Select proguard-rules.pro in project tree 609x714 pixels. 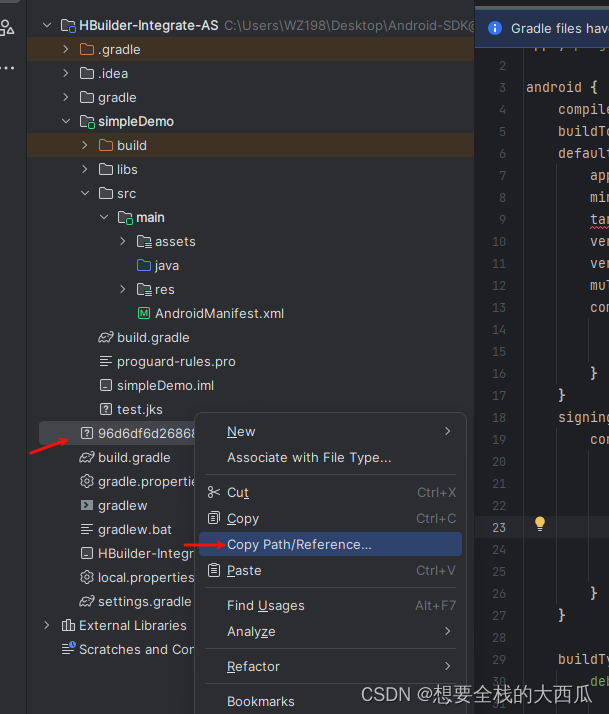tap(176, 361)
